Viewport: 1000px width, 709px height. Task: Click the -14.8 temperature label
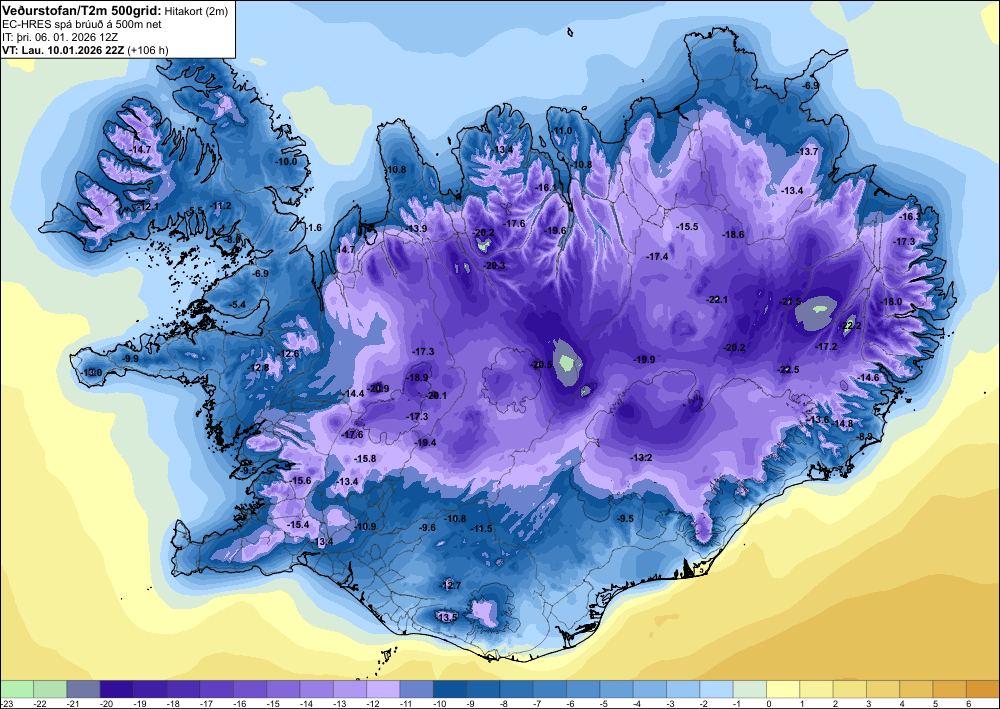[842, 423]
